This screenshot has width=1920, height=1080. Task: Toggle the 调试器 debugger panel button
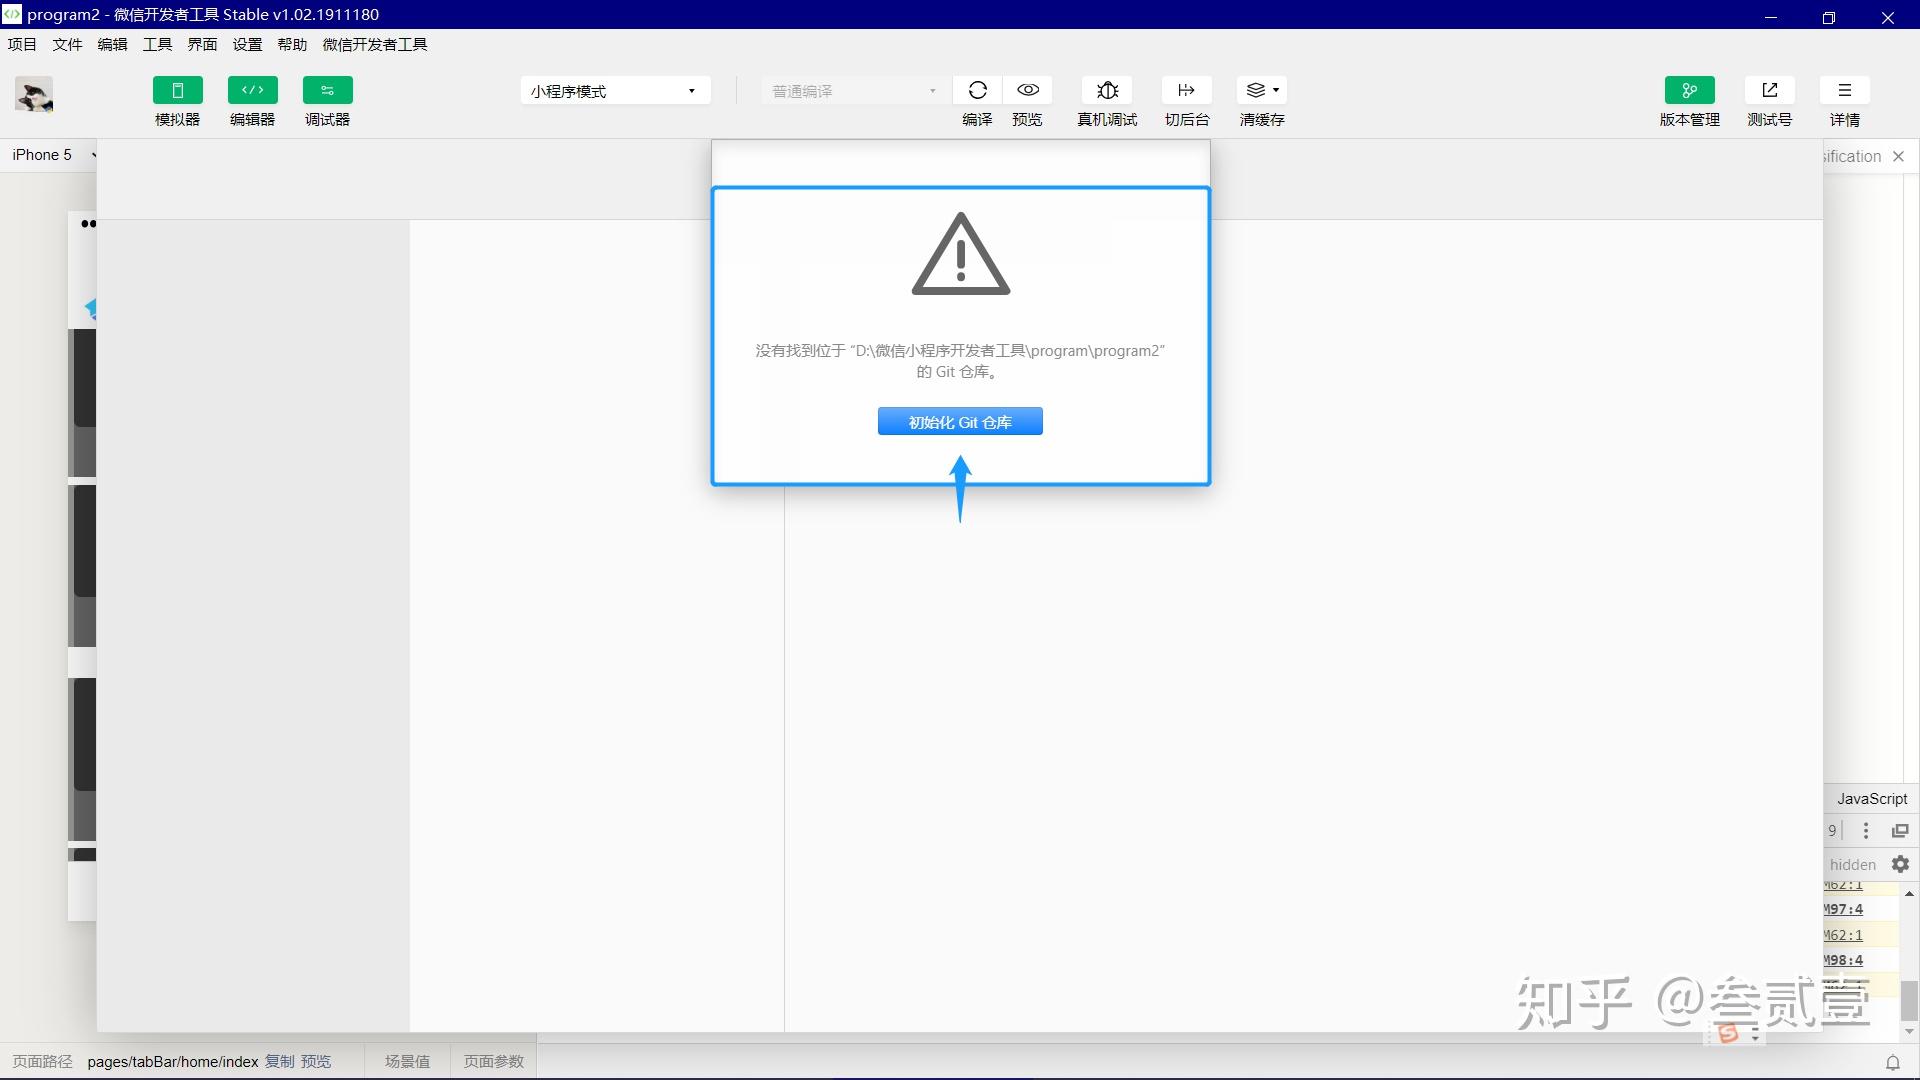click(x=327, y=90)
